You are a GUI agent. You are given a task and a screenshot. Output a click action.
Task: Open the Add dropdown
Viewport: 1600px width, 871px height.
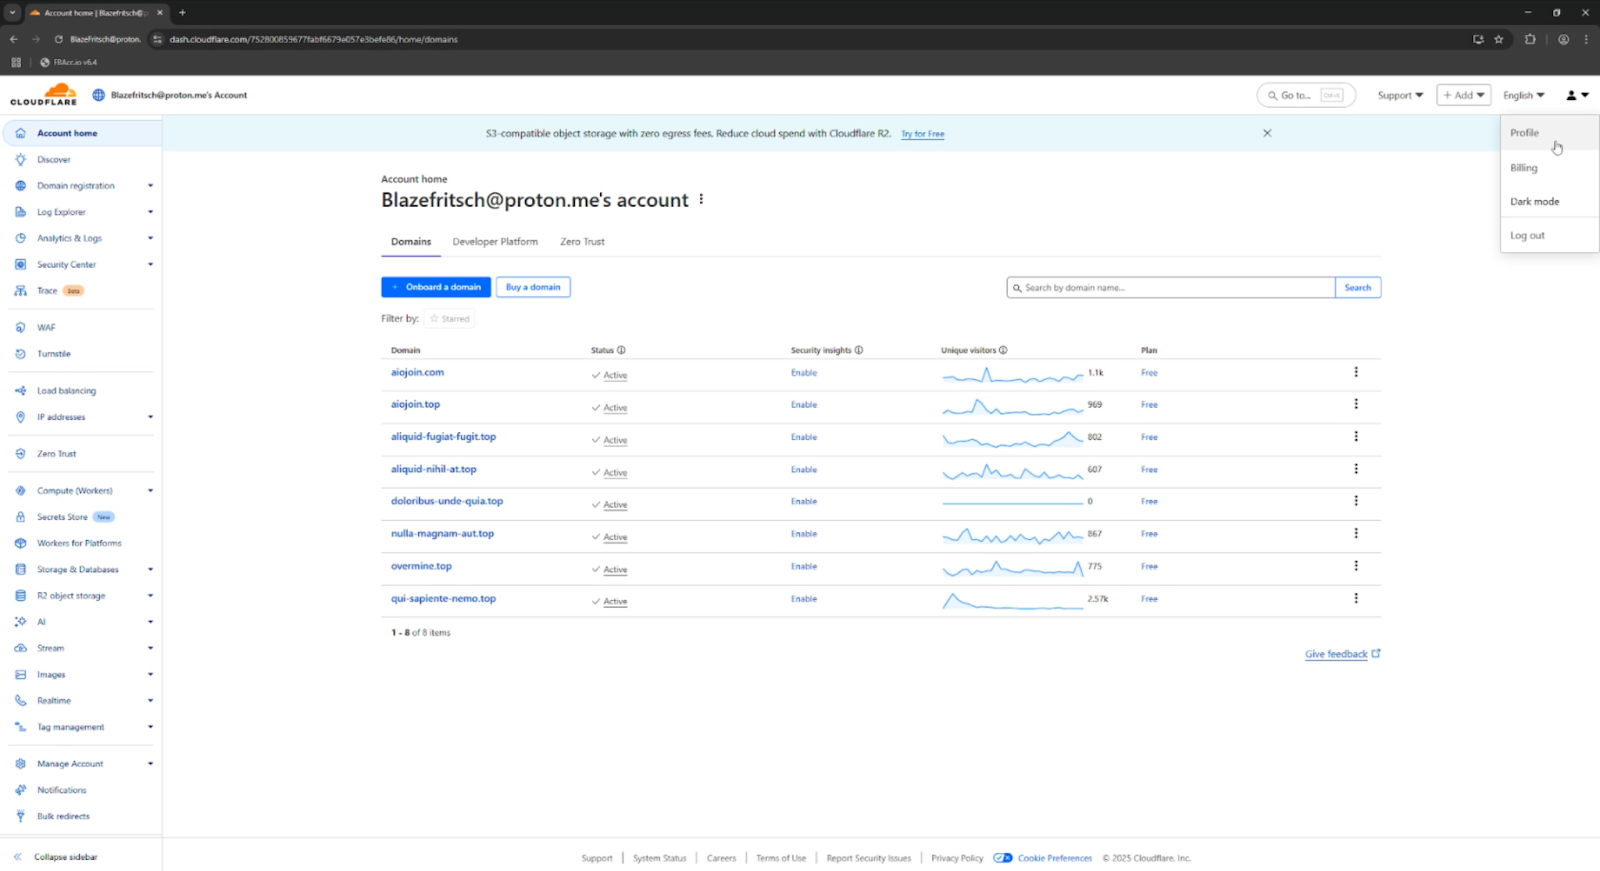pos(1464,95)
